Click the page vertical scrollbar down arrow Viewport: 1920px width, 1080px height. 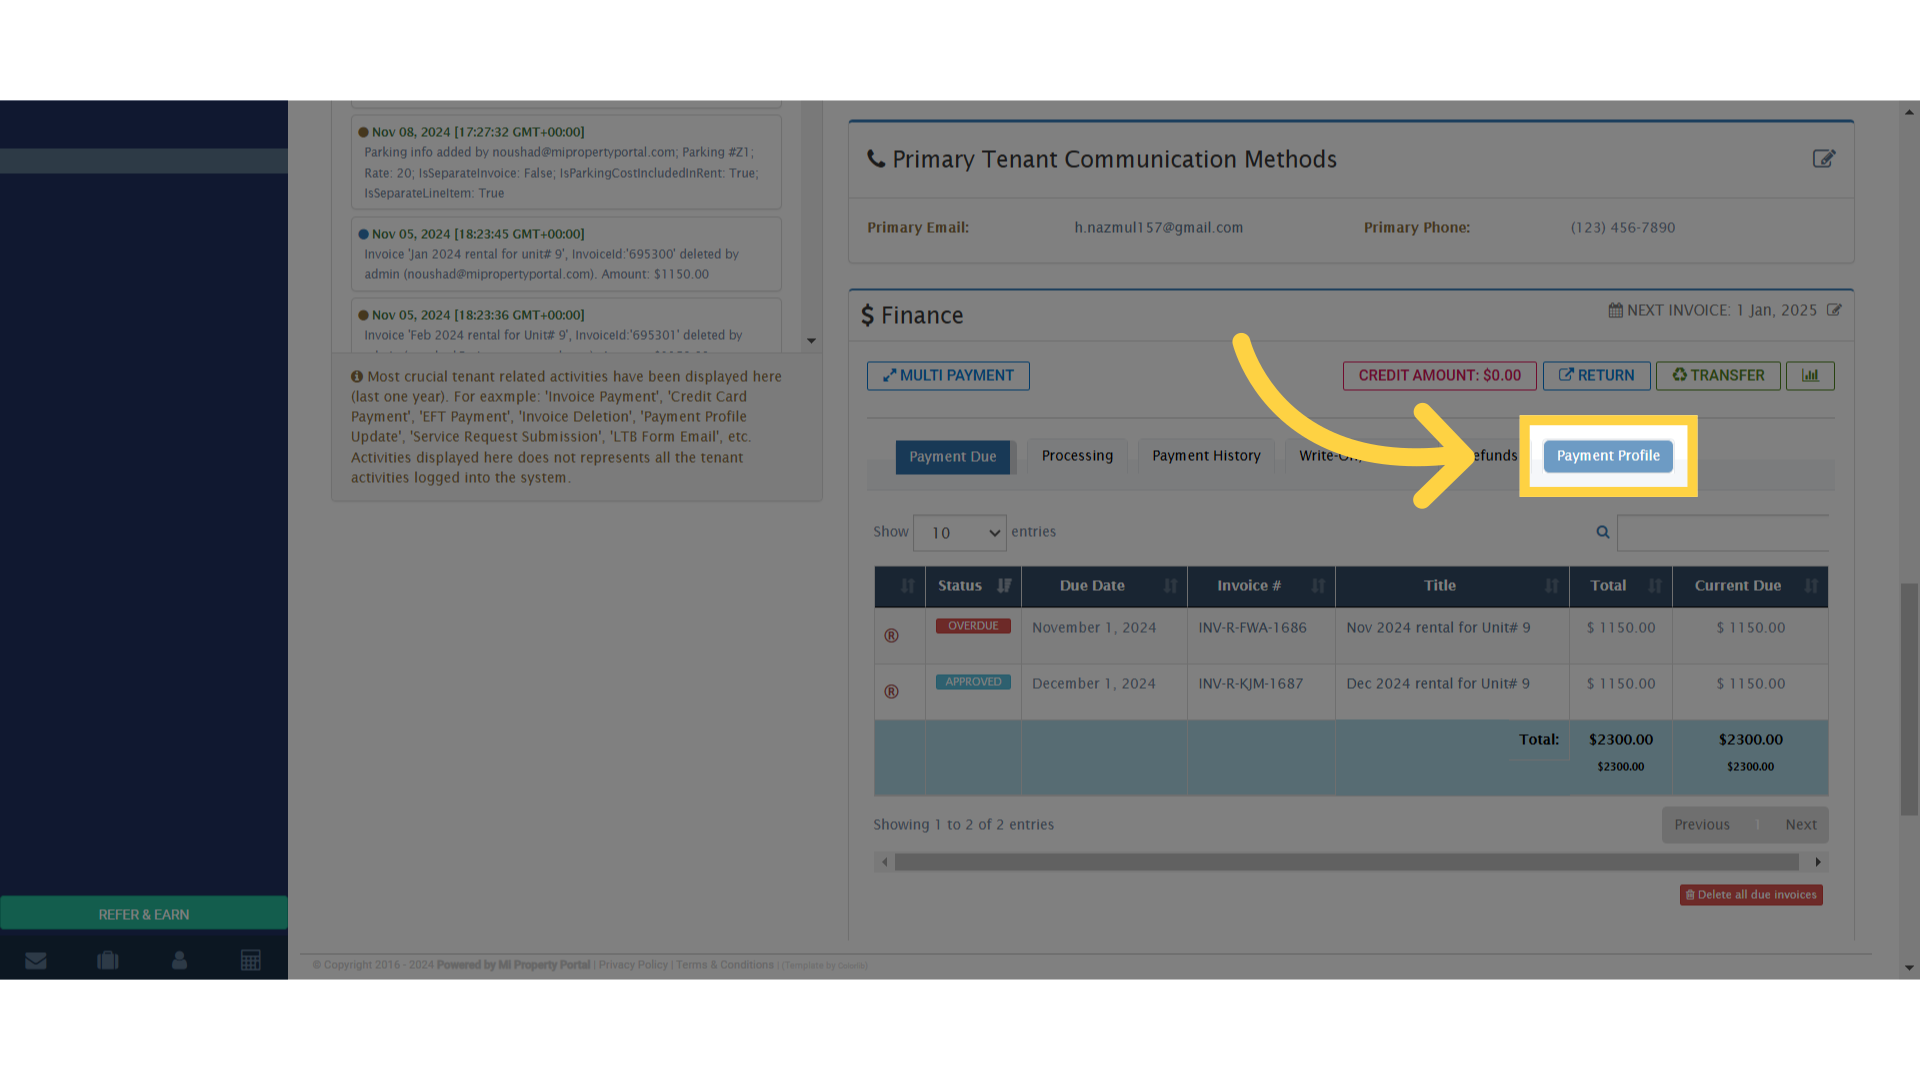[x=1910, y=968]
